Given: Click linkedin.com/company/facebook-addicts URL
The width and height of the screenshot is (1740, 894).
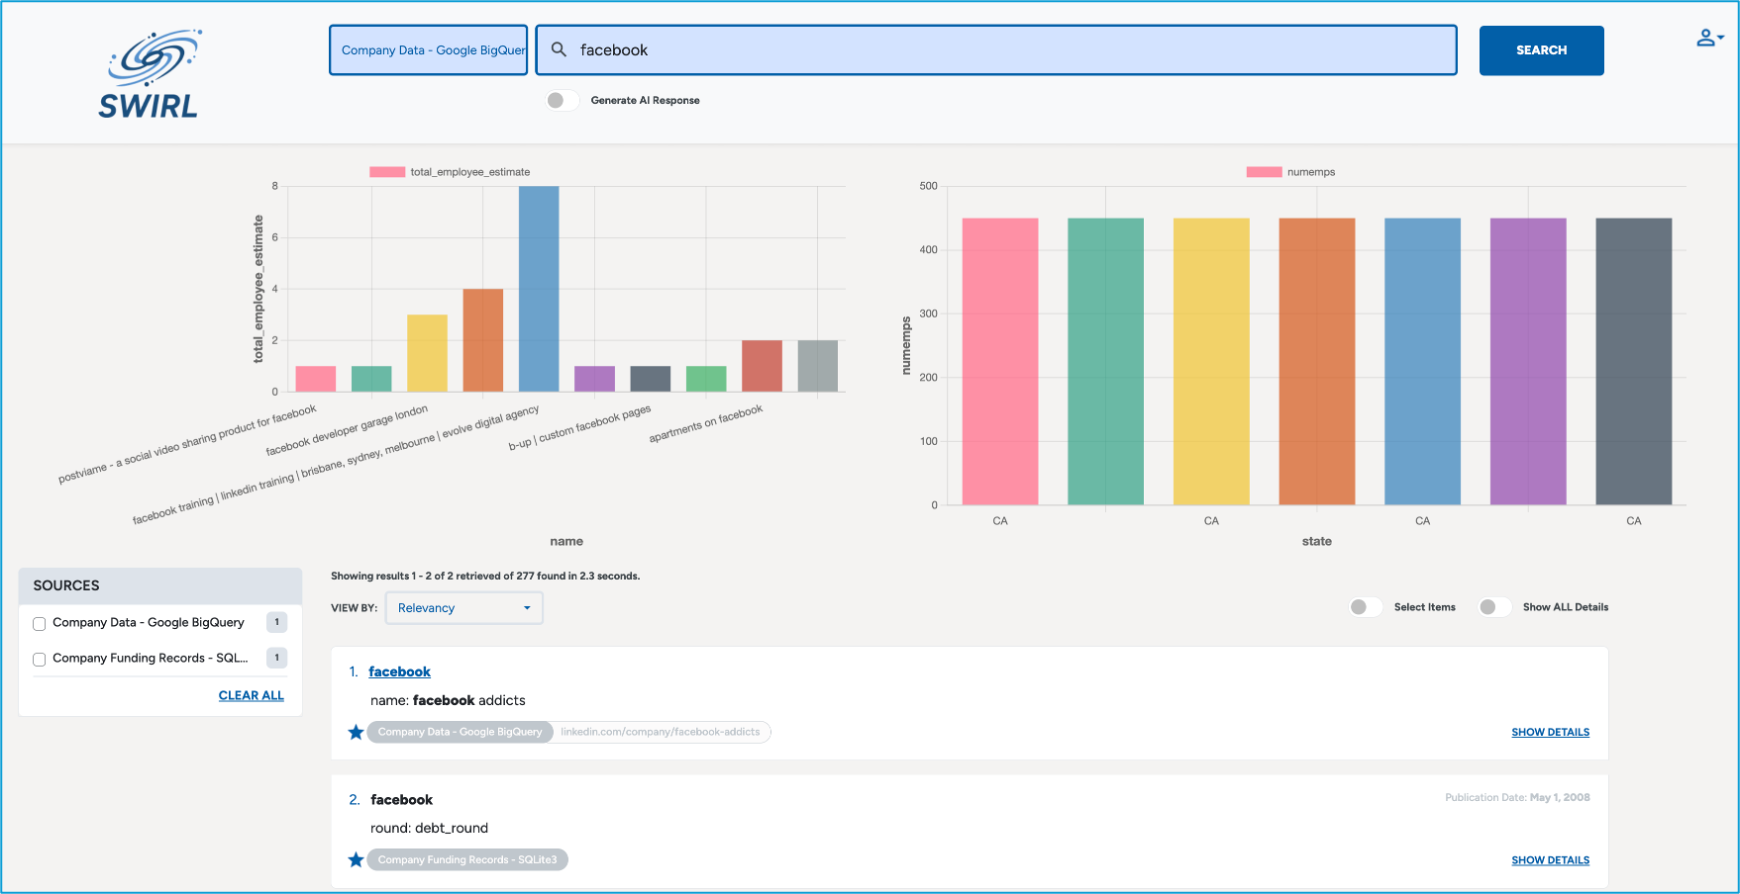Looking at the screenshot, I should coord(660,732).
